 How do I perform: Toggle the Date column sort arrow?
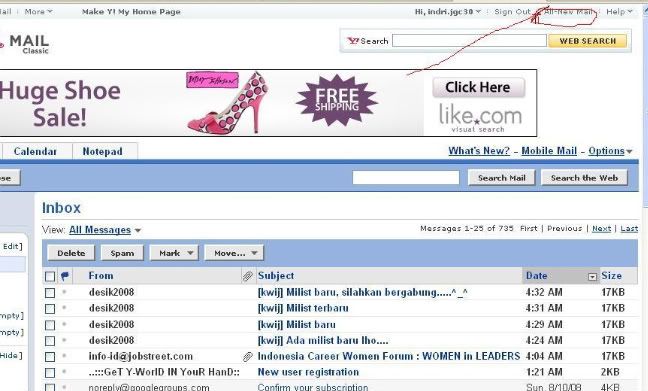(592, 277)
